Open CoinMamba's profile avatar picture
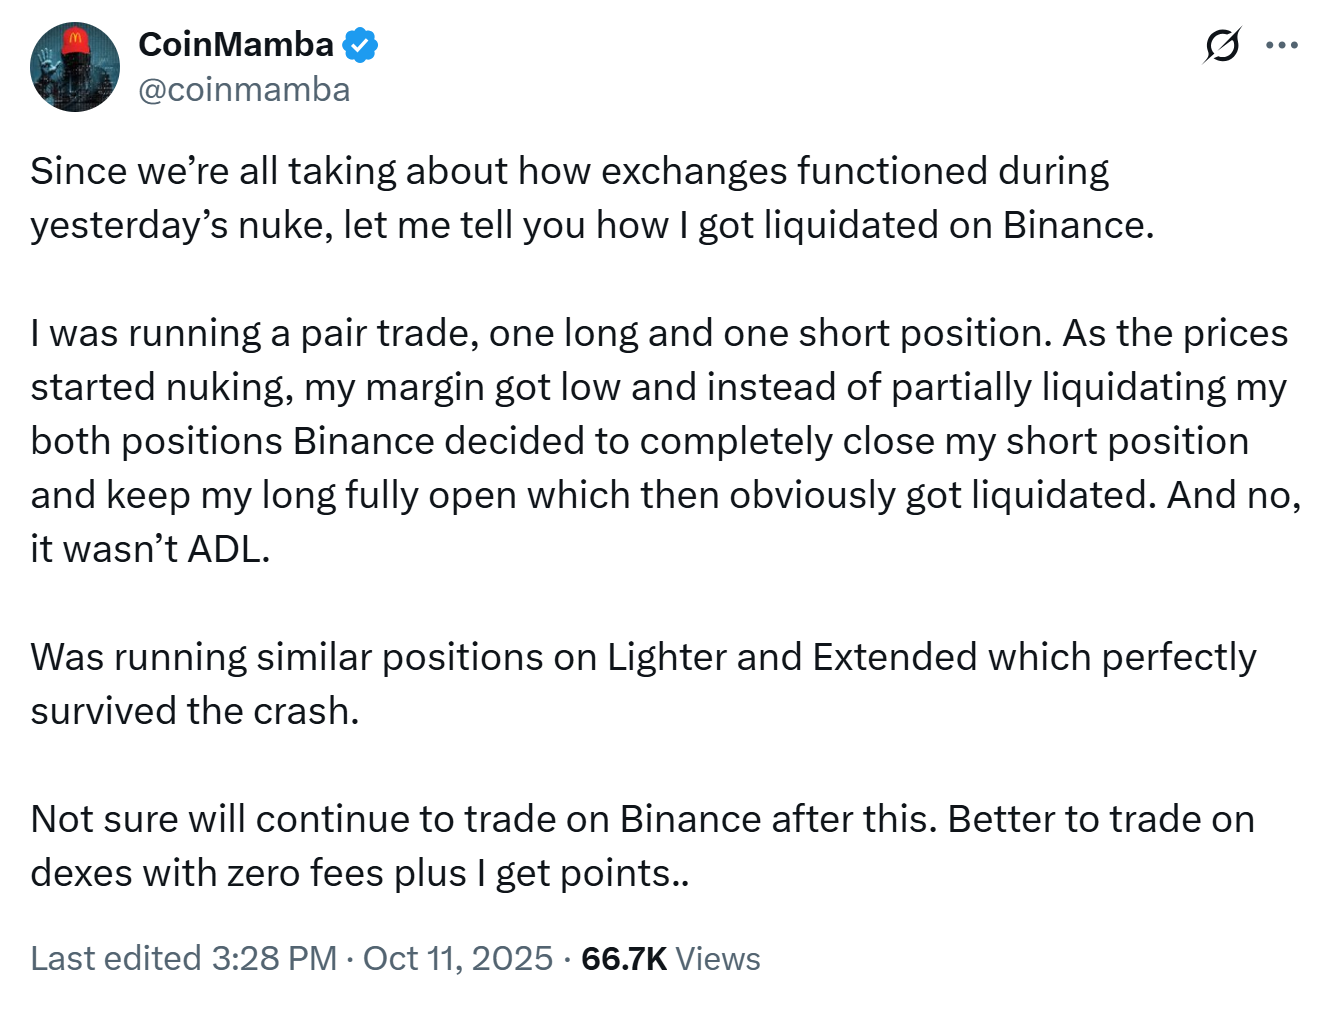This screenshot has width=1326, height=1010. (75, 68)
